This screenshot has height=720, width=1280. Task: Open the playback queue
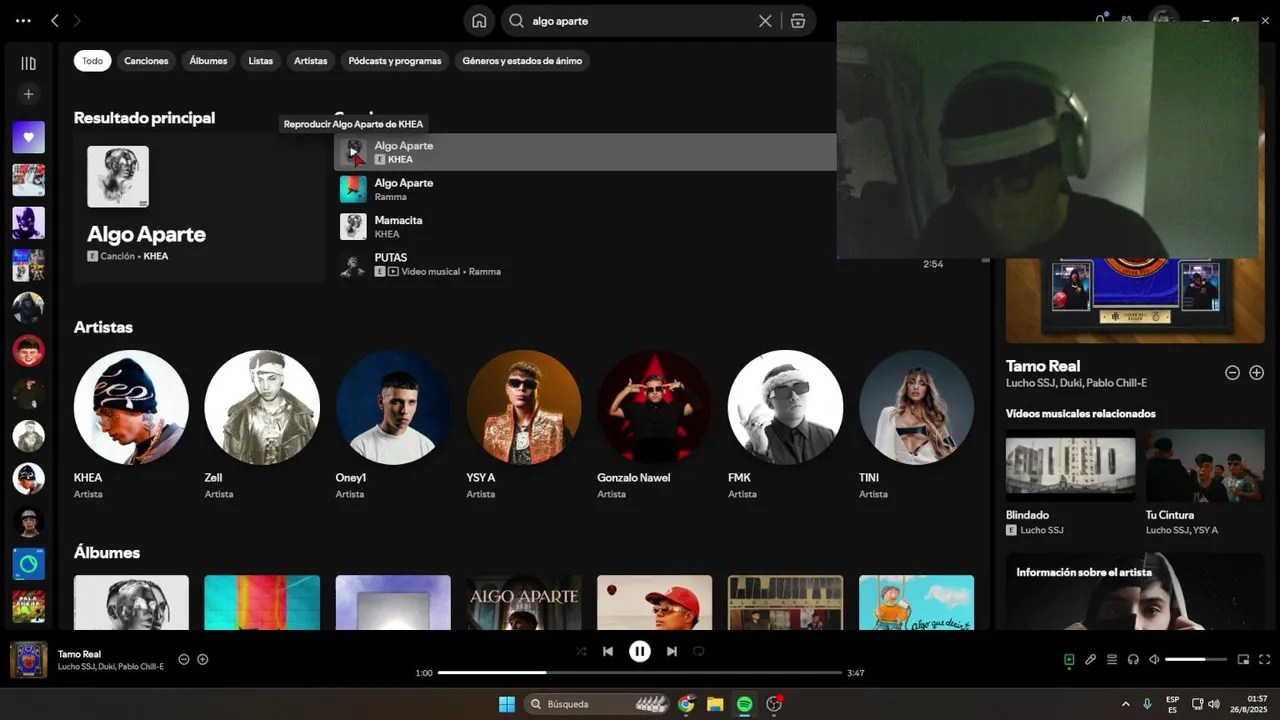[x=1112, y=659]
